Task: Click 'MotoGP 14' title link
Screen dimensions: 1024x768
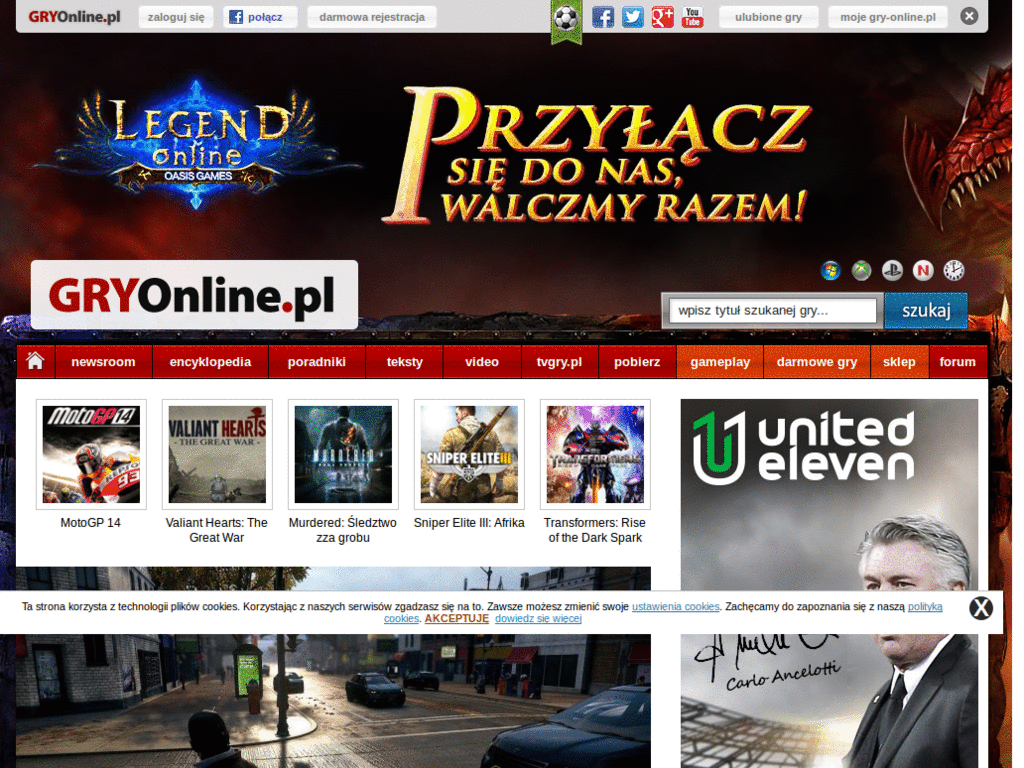Action: point(91,523)
